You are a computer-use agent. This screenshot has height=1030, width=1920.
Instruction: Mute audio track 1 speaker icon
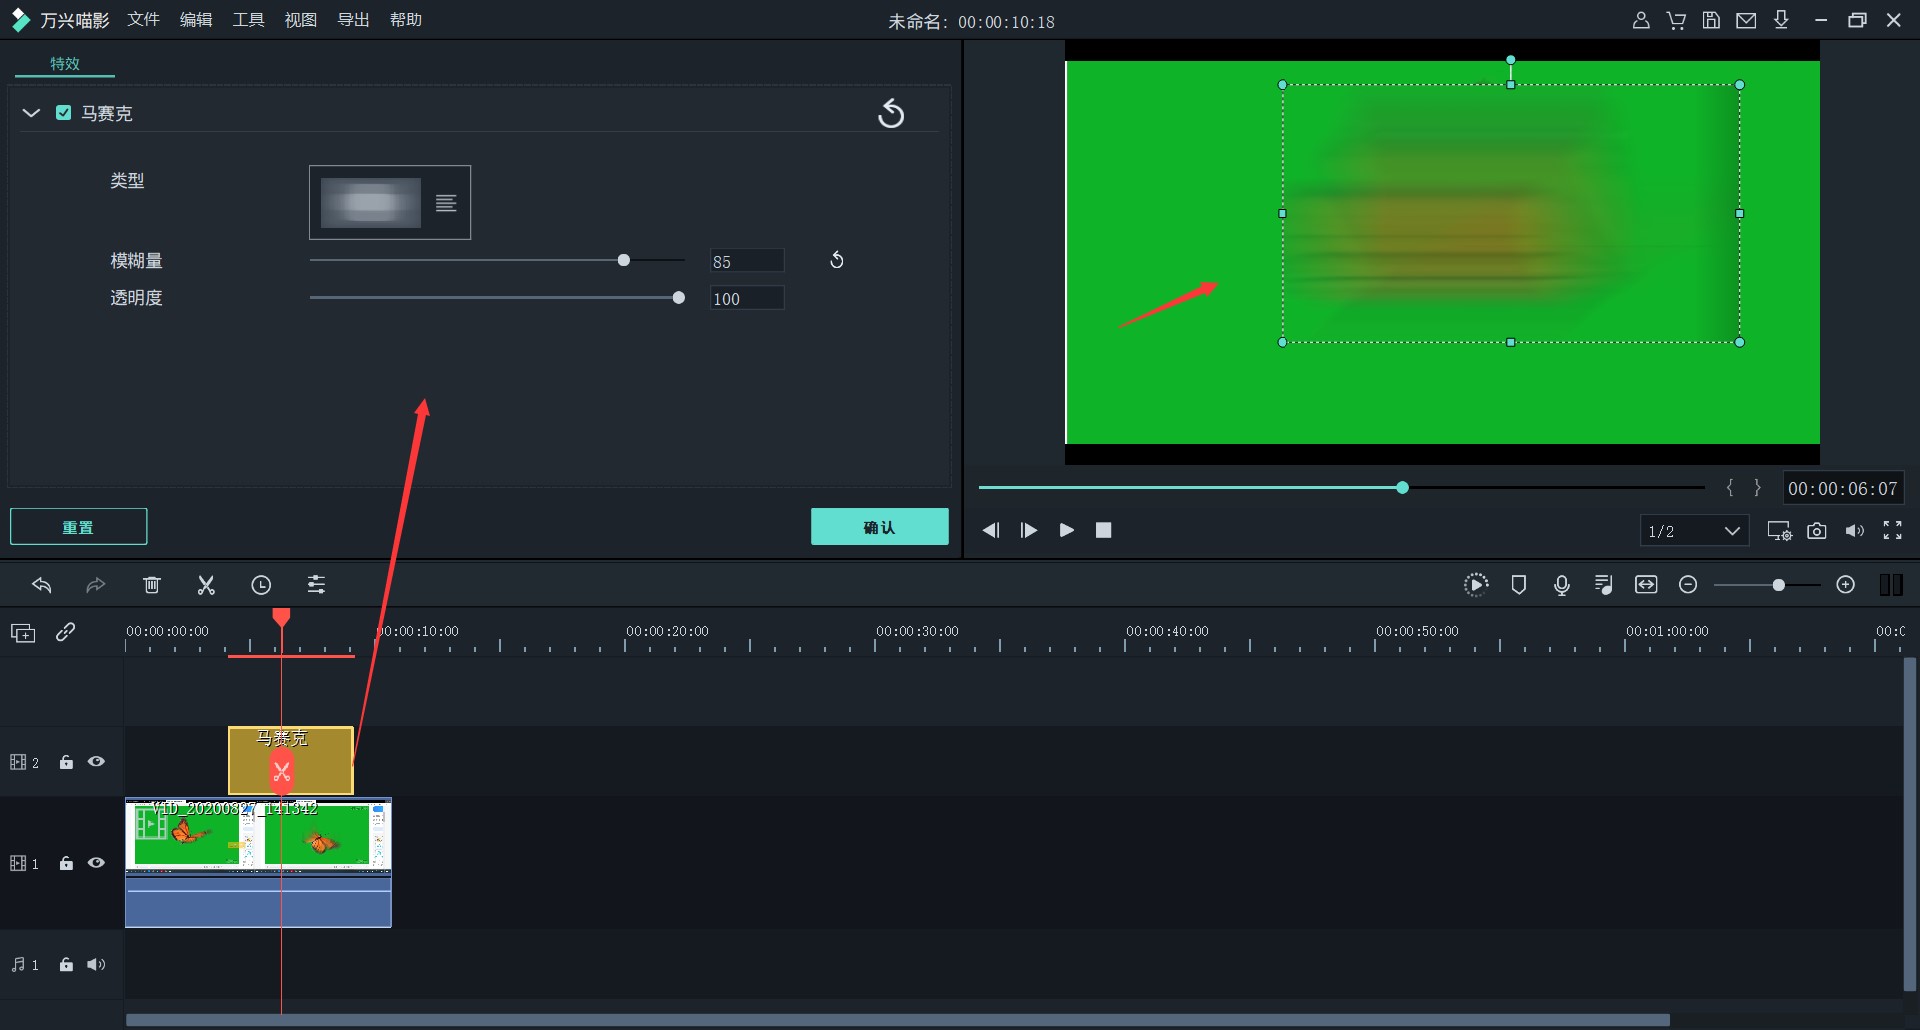click(x=96, y=965)
